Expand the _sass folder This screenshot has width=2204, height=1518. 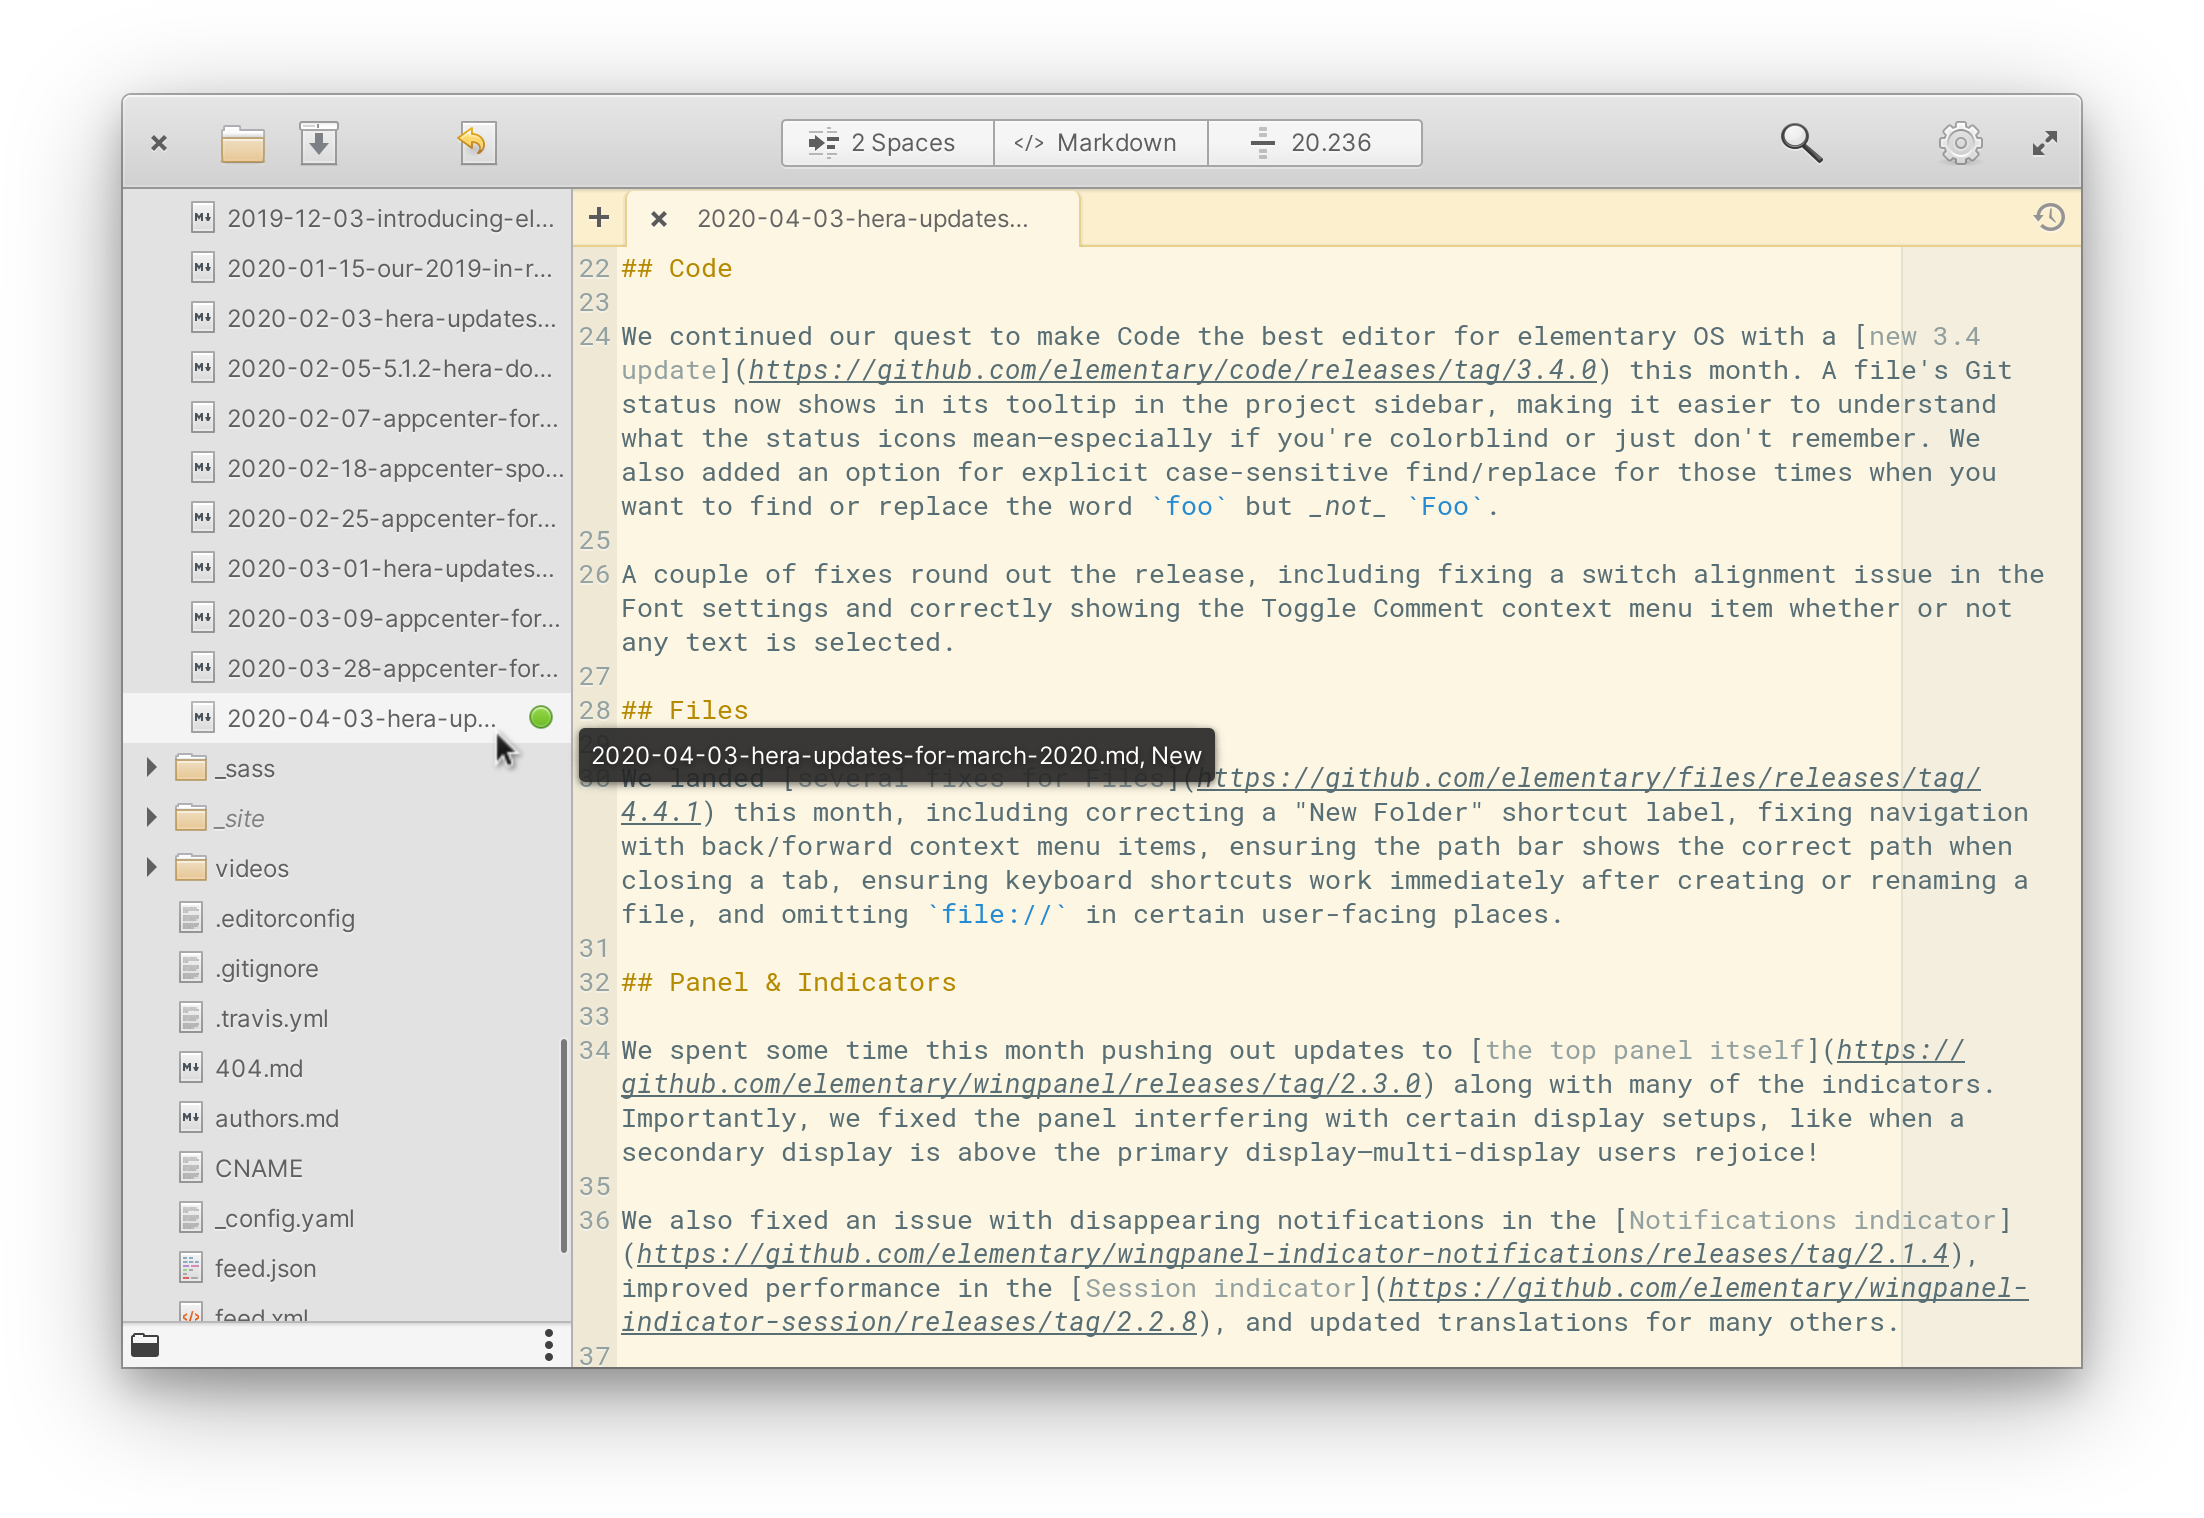(152, 767)
